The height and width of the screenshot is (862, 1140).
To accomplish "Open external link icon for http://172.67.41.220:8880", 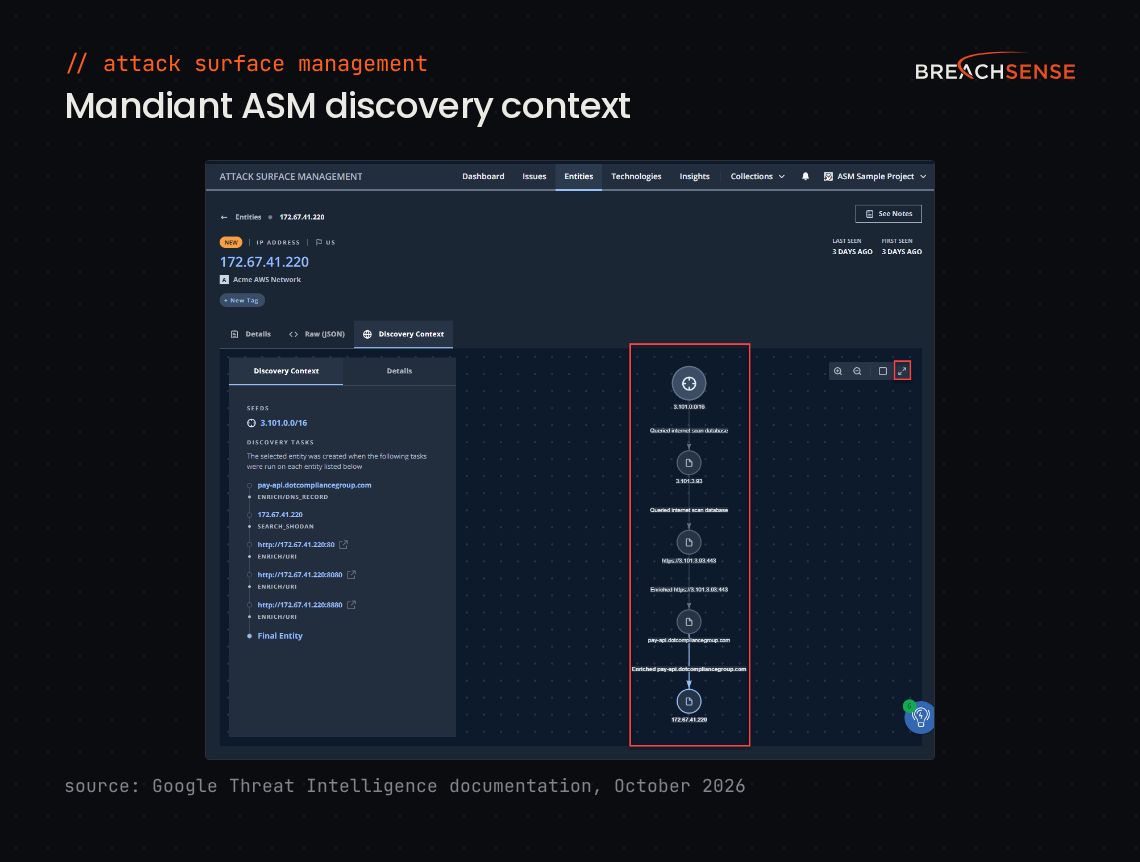I will (x=351, y=605).
